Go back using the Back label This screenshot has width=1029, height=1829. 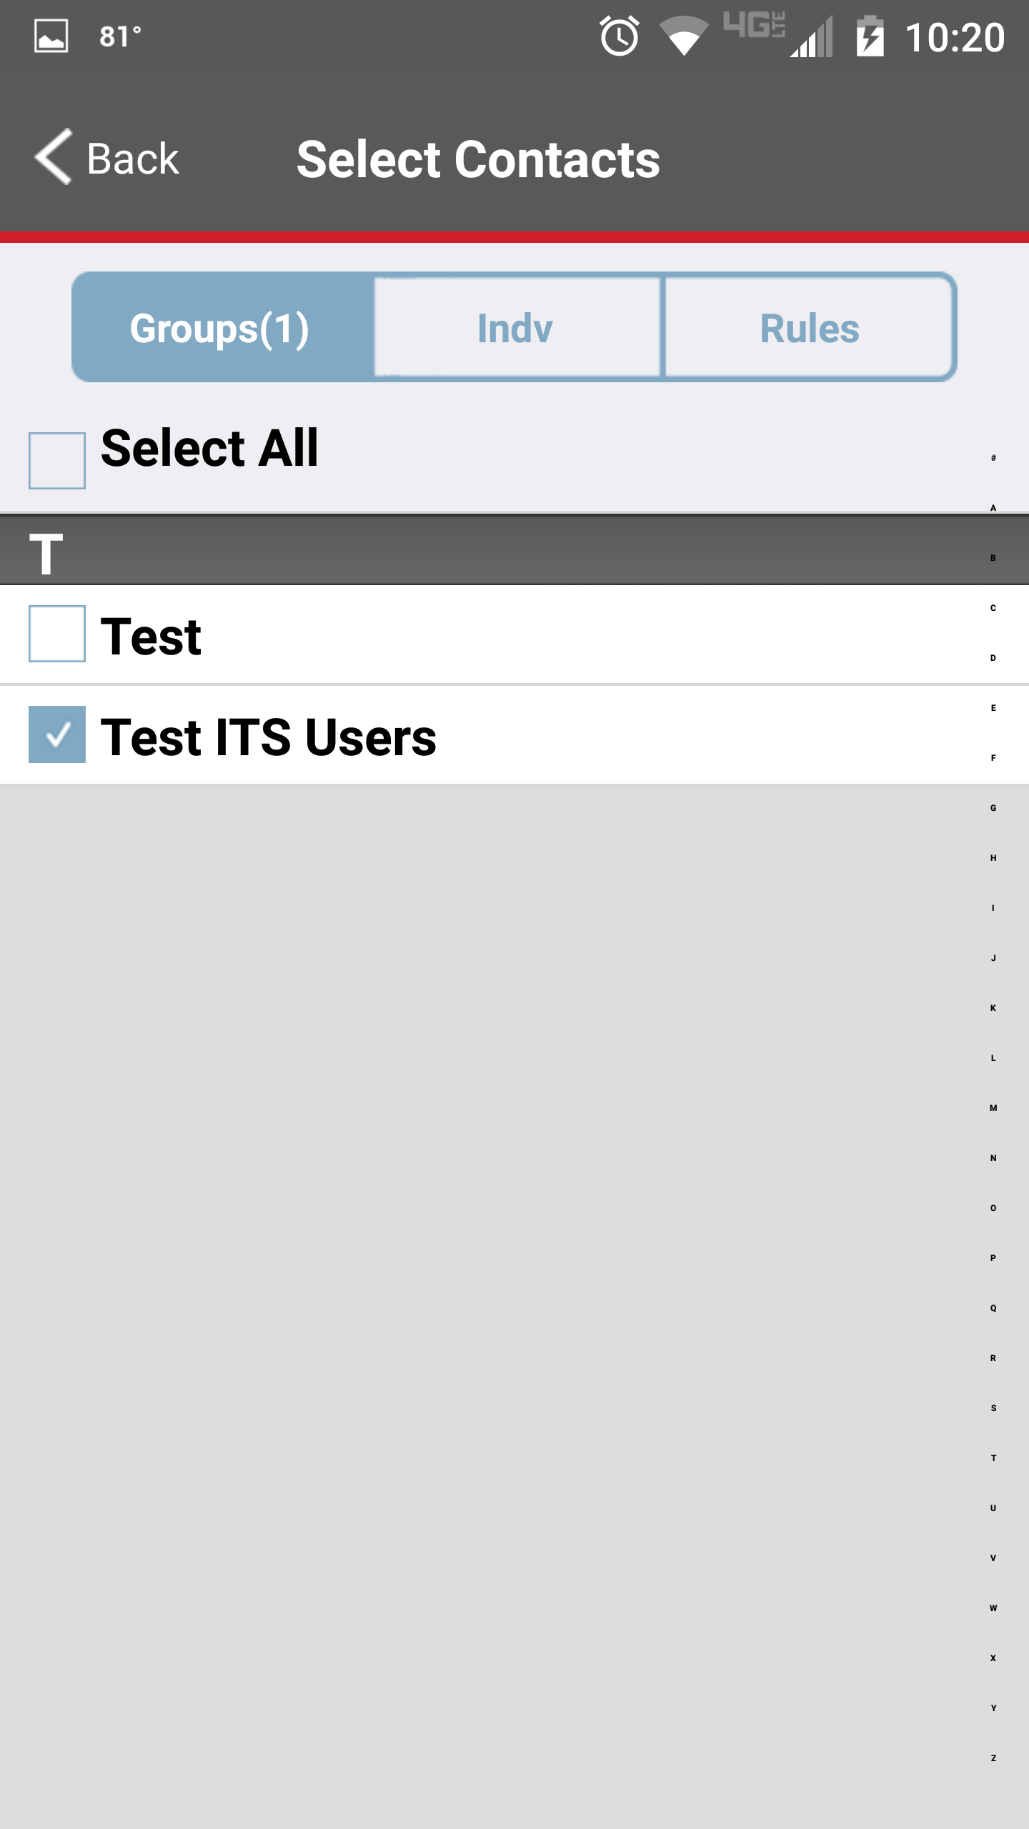coord(133,159)
